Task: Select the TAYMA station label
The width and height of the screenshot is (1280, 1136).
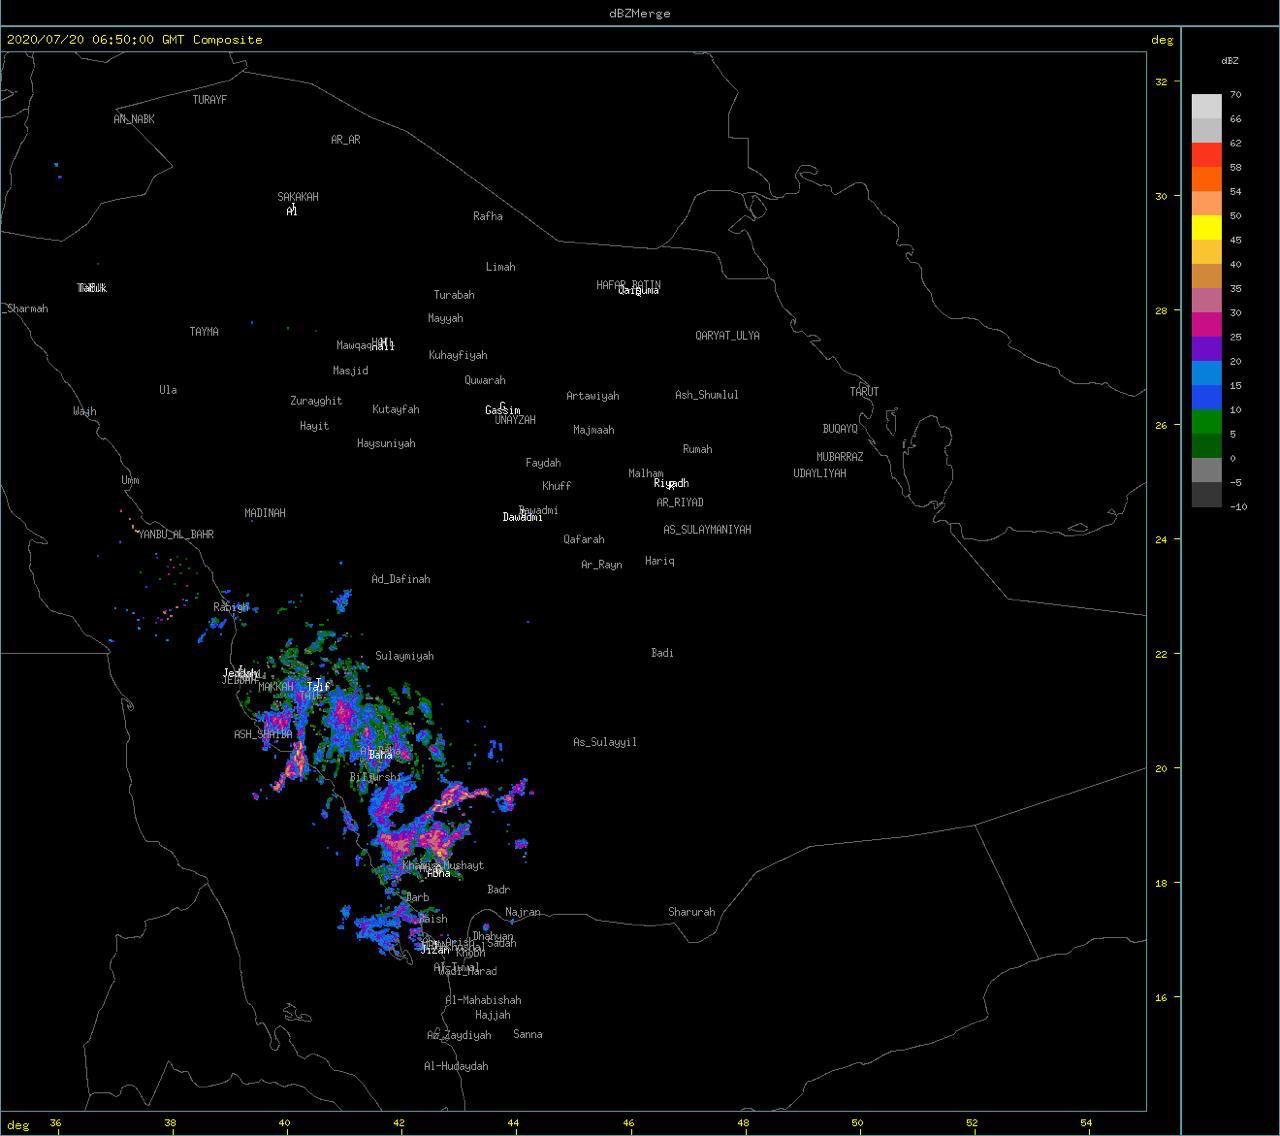Action: coord(204,332)
